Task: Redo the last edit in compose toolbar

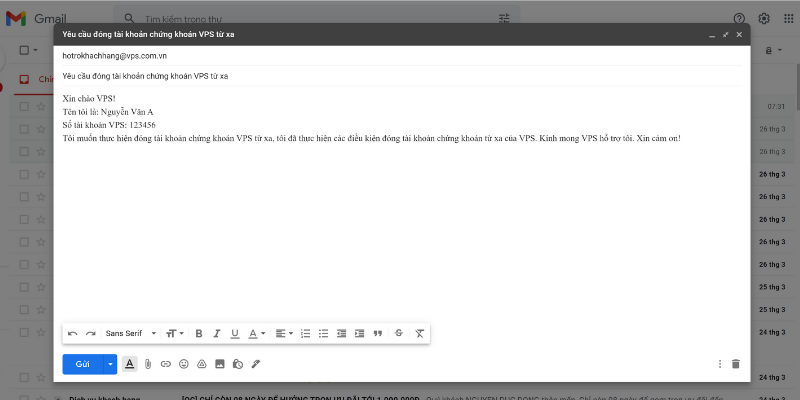Action: [x=91, y=334]
